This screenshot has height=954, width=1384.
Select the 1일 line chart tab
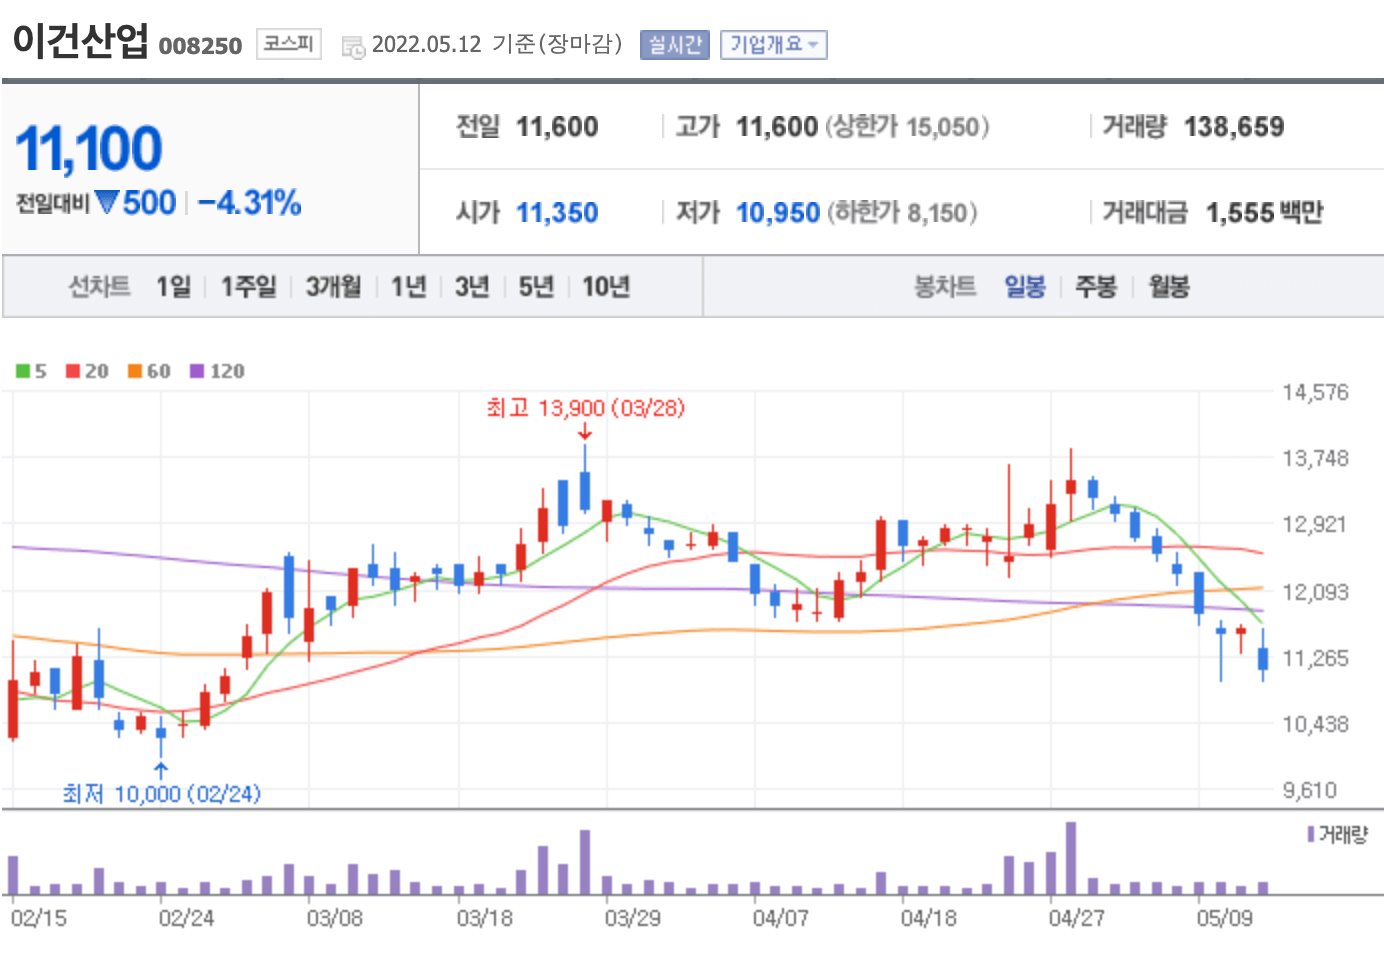(173, 287)
